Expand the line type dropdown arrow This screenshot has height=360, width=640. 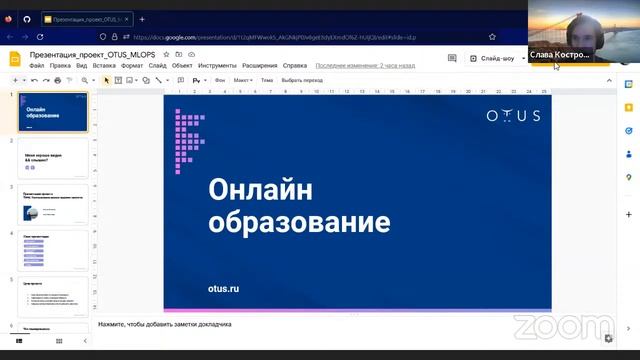pyautogui.click(x=167, y=80)
